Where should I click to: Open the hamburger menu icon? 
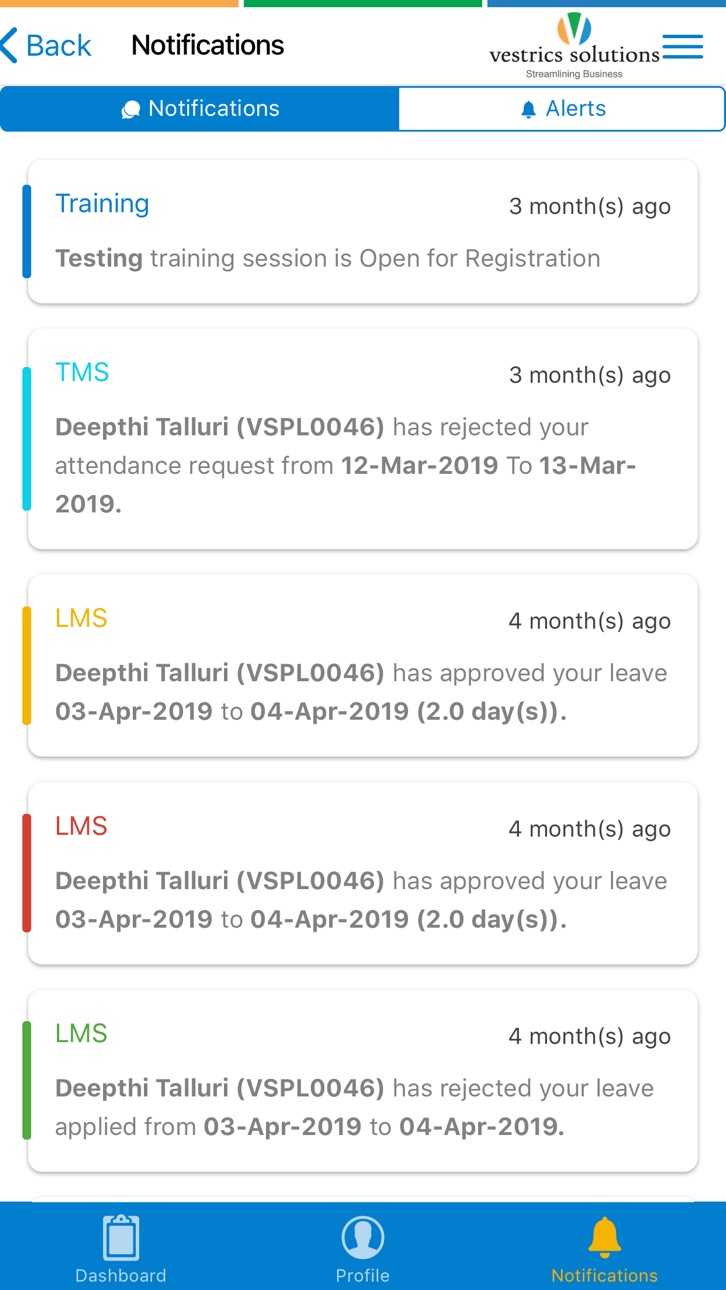682,47
